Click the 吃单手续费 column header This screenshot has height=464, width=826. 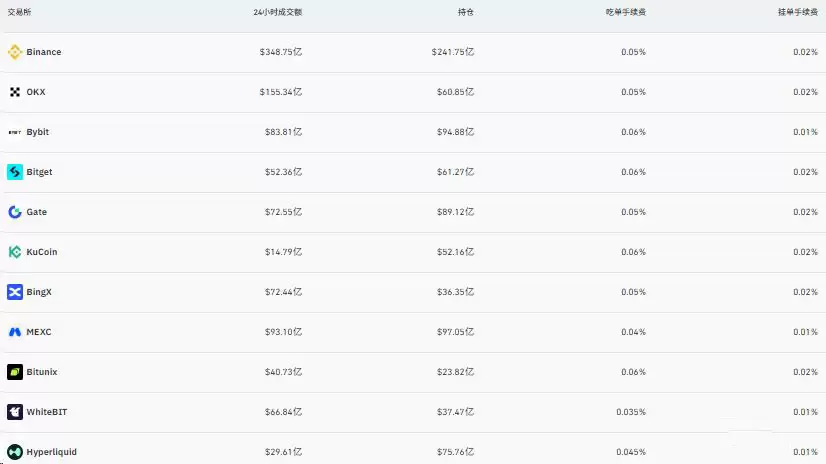626,12
